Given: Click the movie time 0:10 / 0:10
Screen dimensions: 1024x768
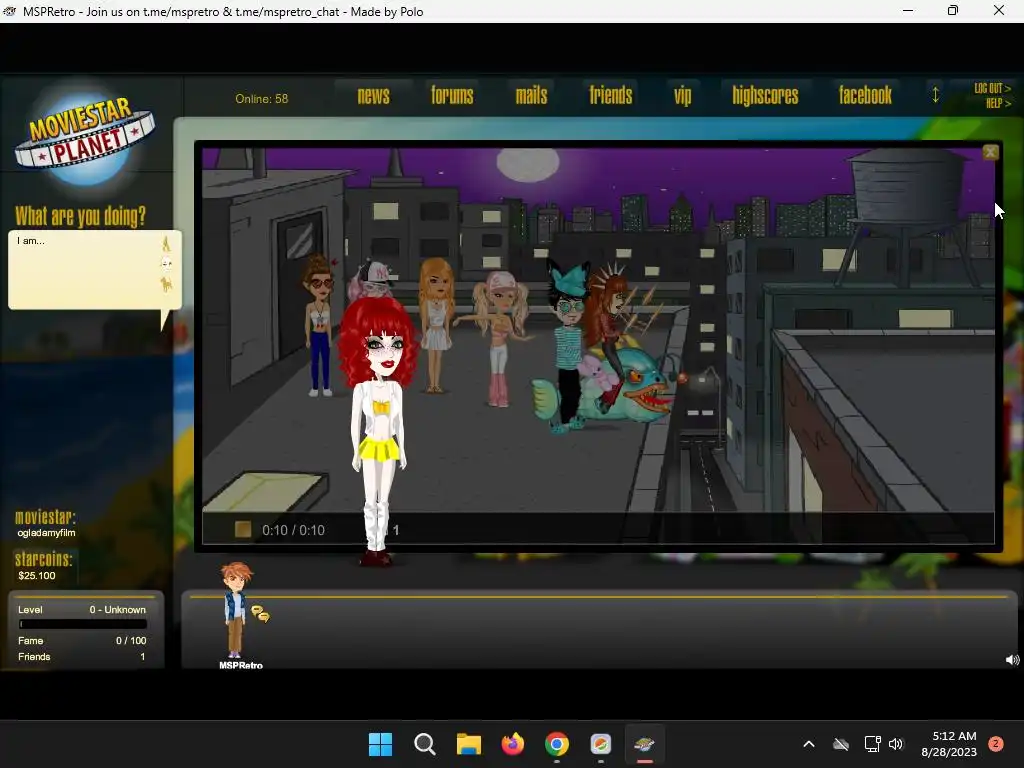Looking at the screenshot, I should [x=293, y=530].
